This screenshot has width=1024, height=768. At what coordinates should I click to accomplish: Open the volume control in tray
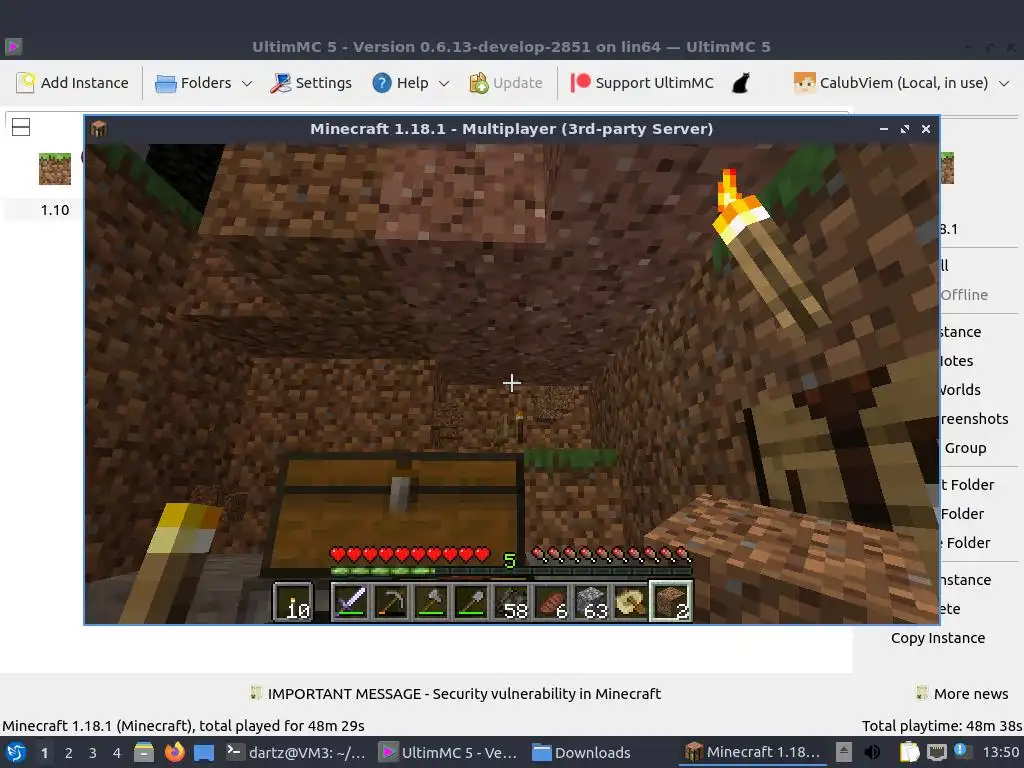[x=872, y=752]
